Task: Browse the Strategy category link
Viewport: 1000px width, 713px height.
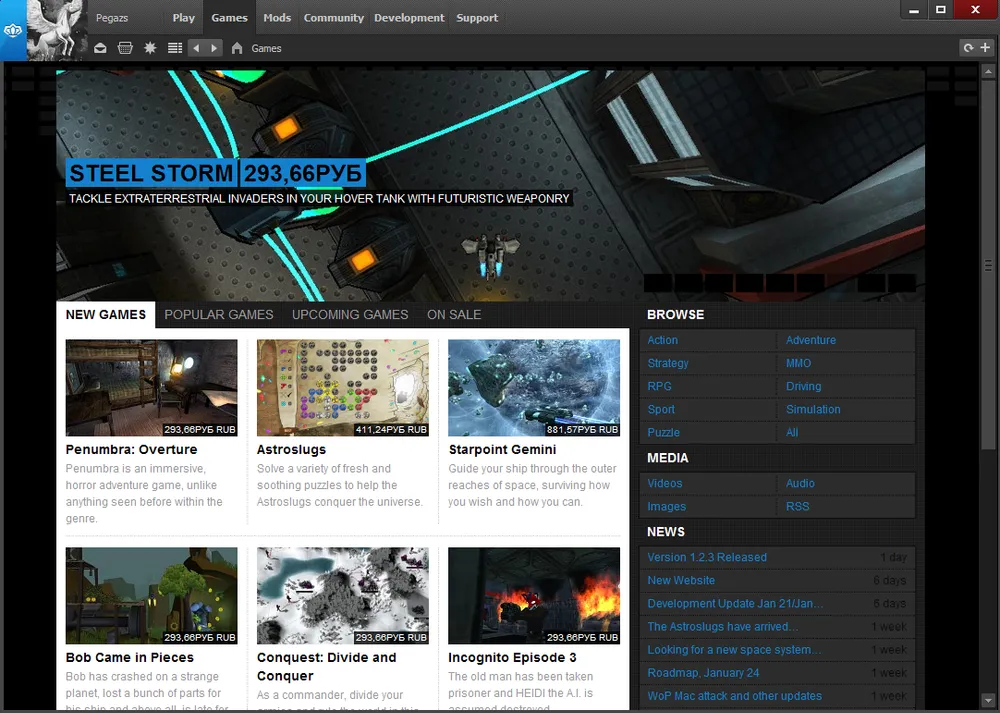Action: (668, 363)
